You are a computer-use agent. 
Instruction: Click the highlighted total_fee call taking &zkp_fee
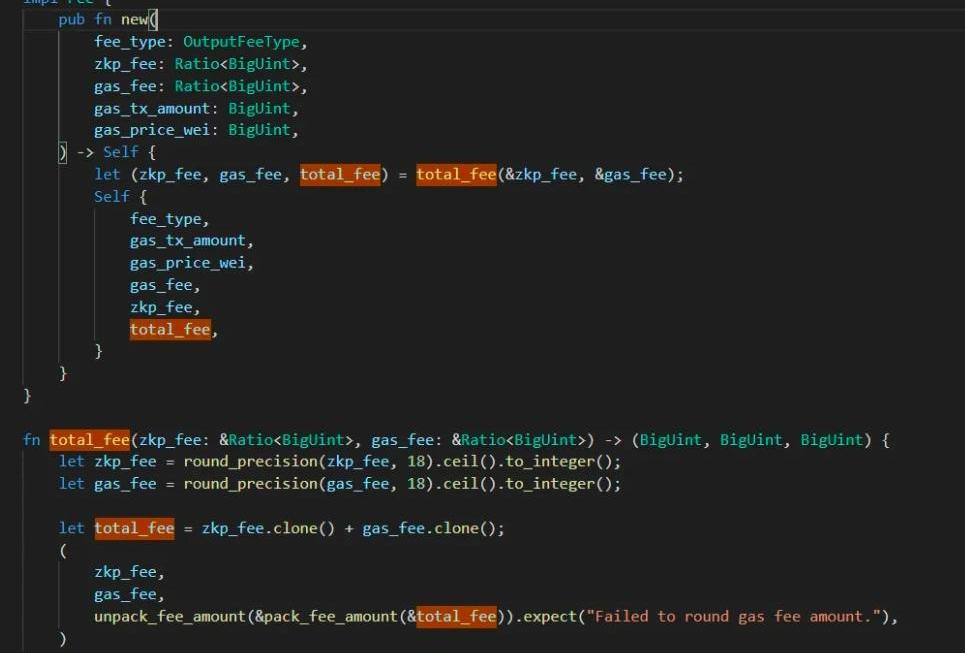pyautogui.click(x=456, y=174)
